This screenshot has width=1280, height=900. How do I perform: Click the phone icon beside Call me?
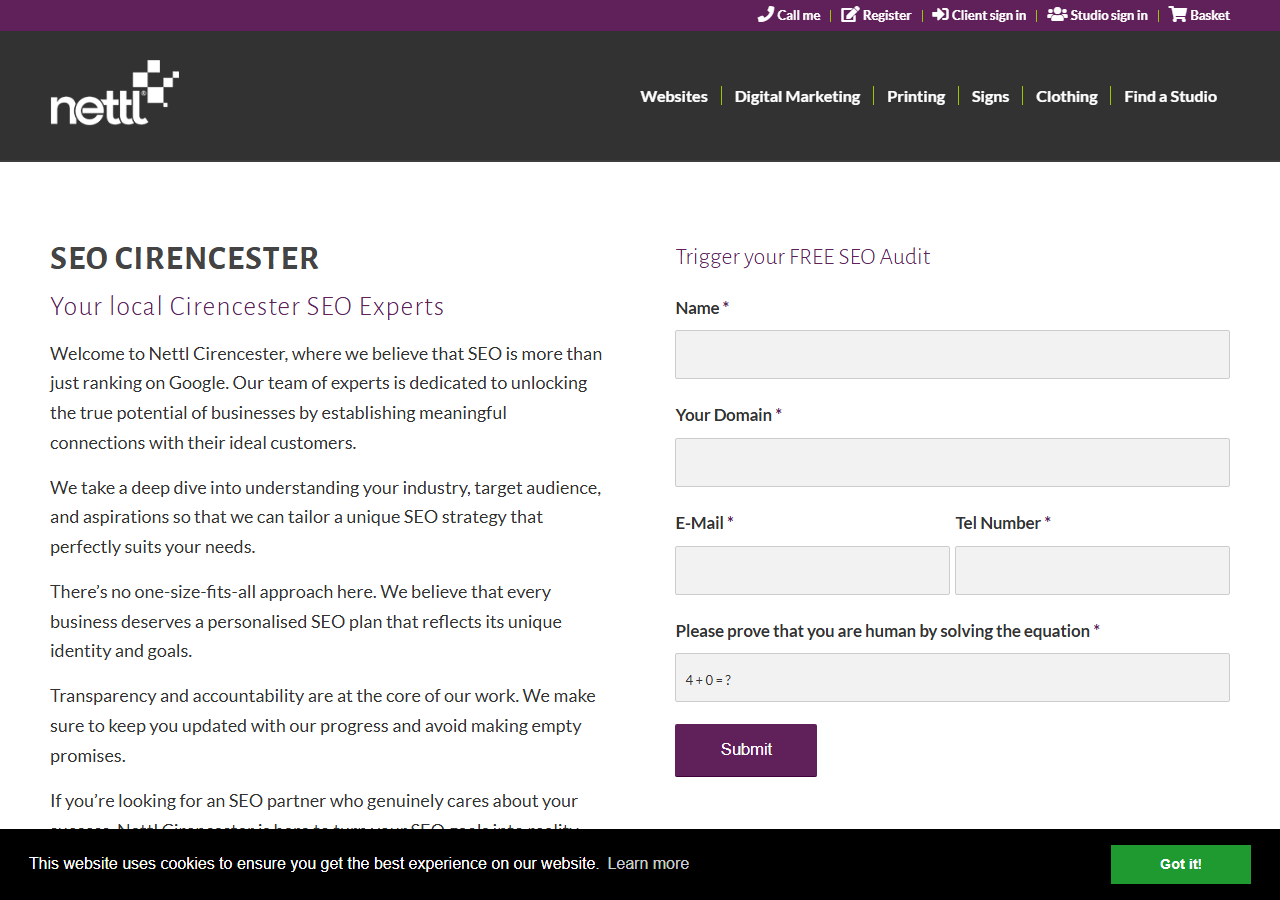coord(765,15)
